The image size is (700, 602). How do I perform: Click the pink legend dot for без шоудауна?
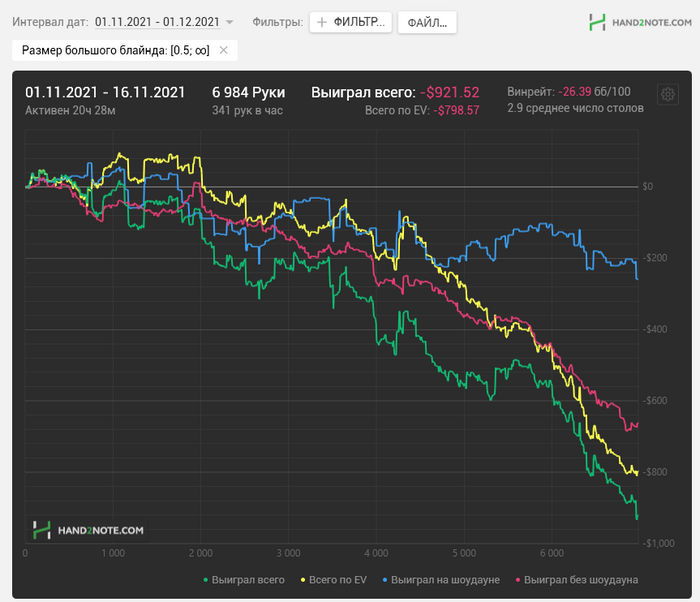click(x=518, y=580)
